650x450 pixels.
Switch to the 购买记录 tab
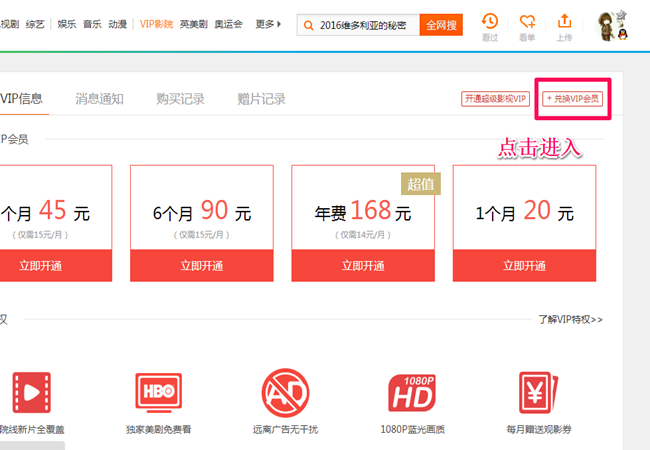(x=180, y=99)
